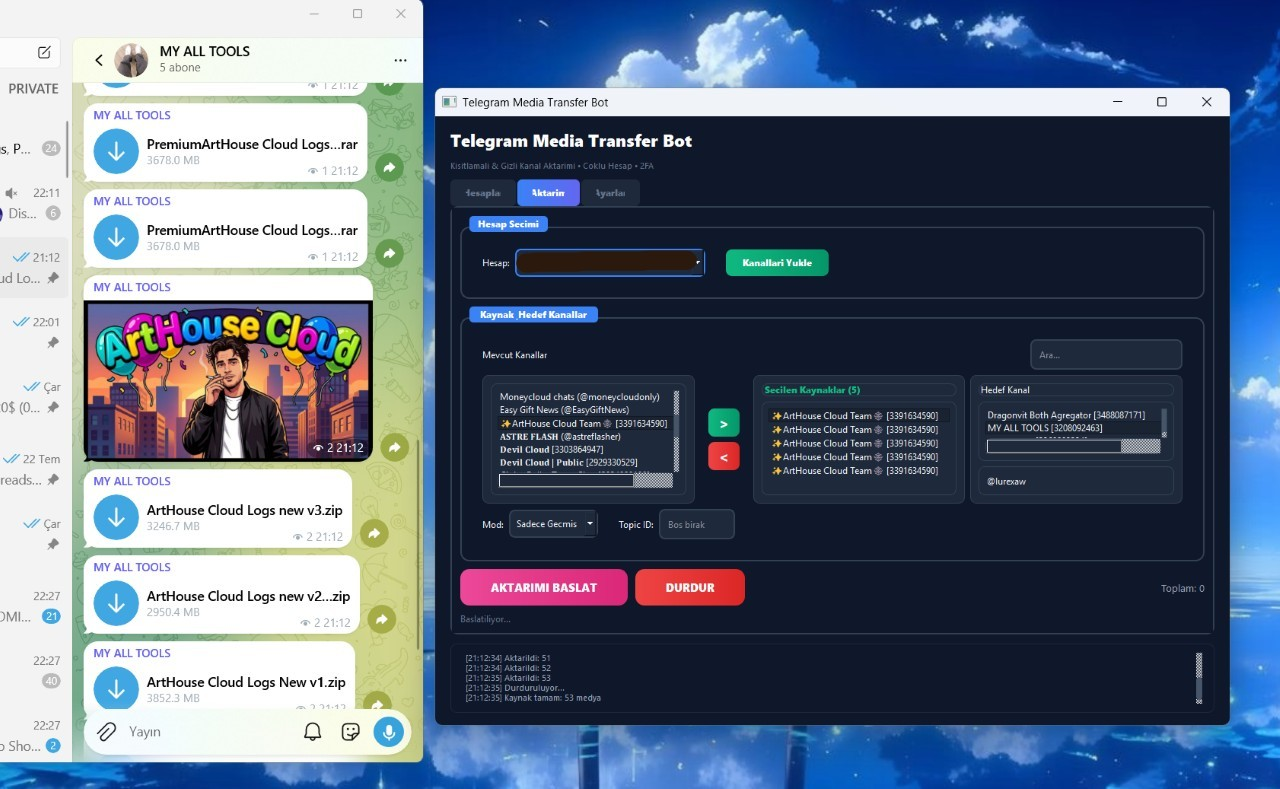The image size is (1280, 789).
Task: Click the ArtHouse Cloud Logs New v1.zip filename
Action: (246, 682)
